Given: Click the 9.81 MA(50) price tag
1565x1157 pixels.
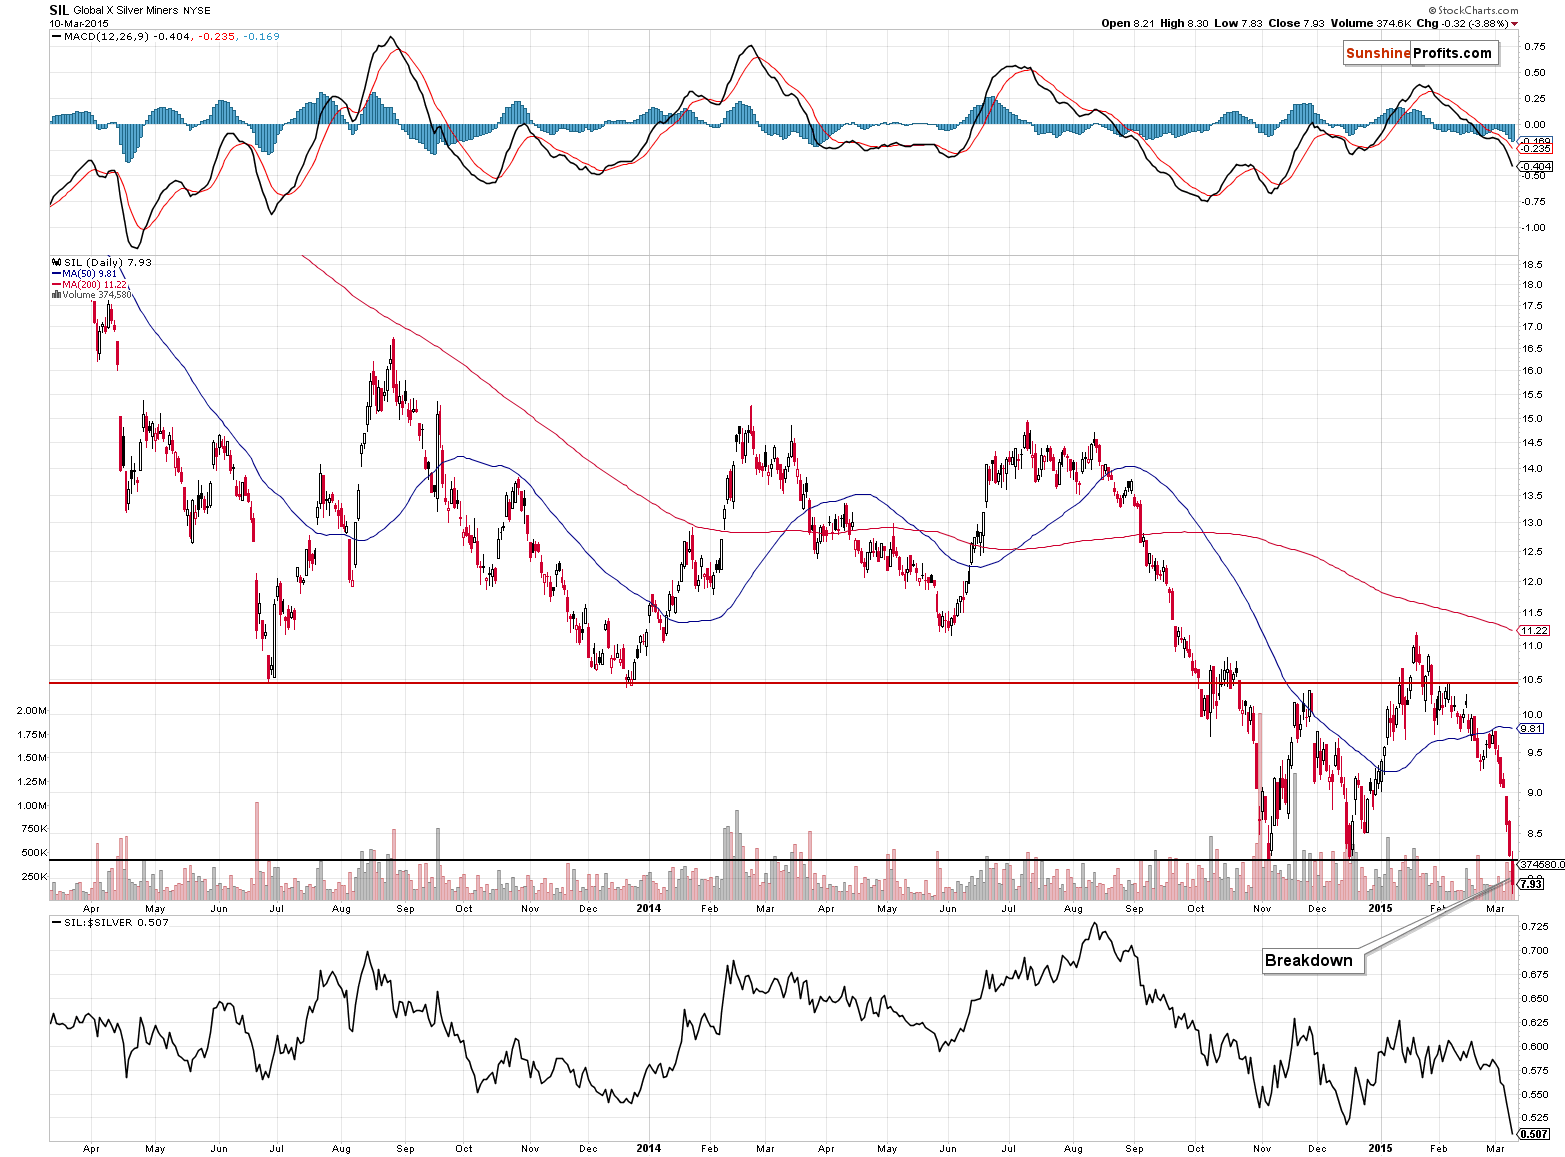Looking at the screenshot, I should [1531, 728].
